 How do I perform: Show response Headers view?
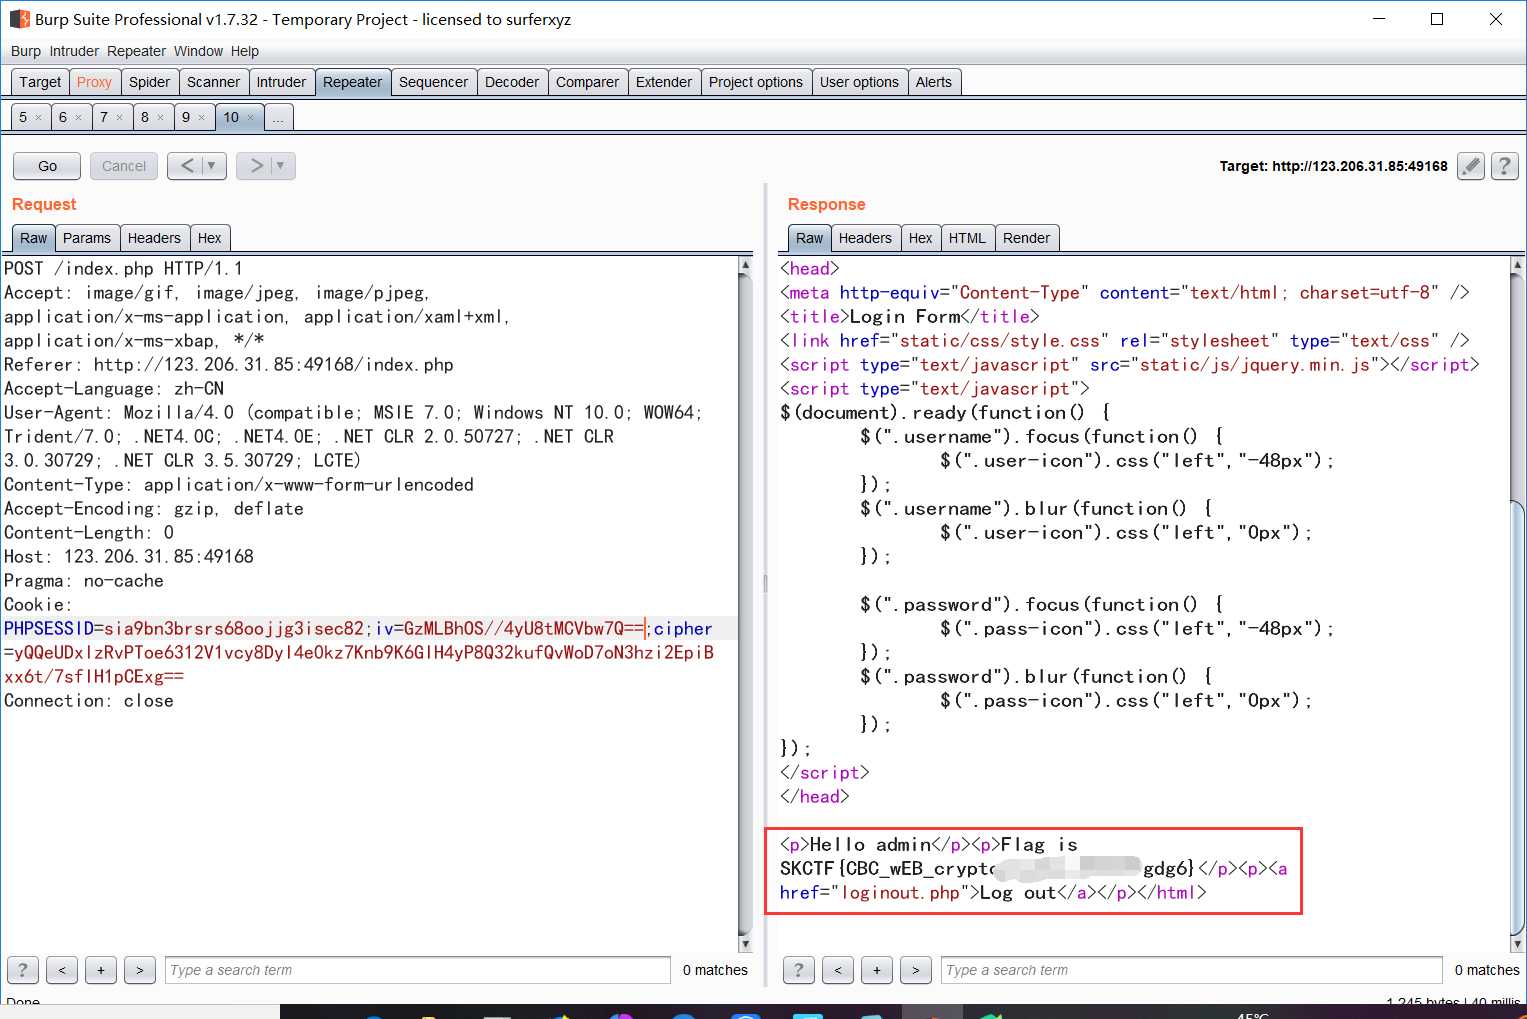[x=865, y=238]
